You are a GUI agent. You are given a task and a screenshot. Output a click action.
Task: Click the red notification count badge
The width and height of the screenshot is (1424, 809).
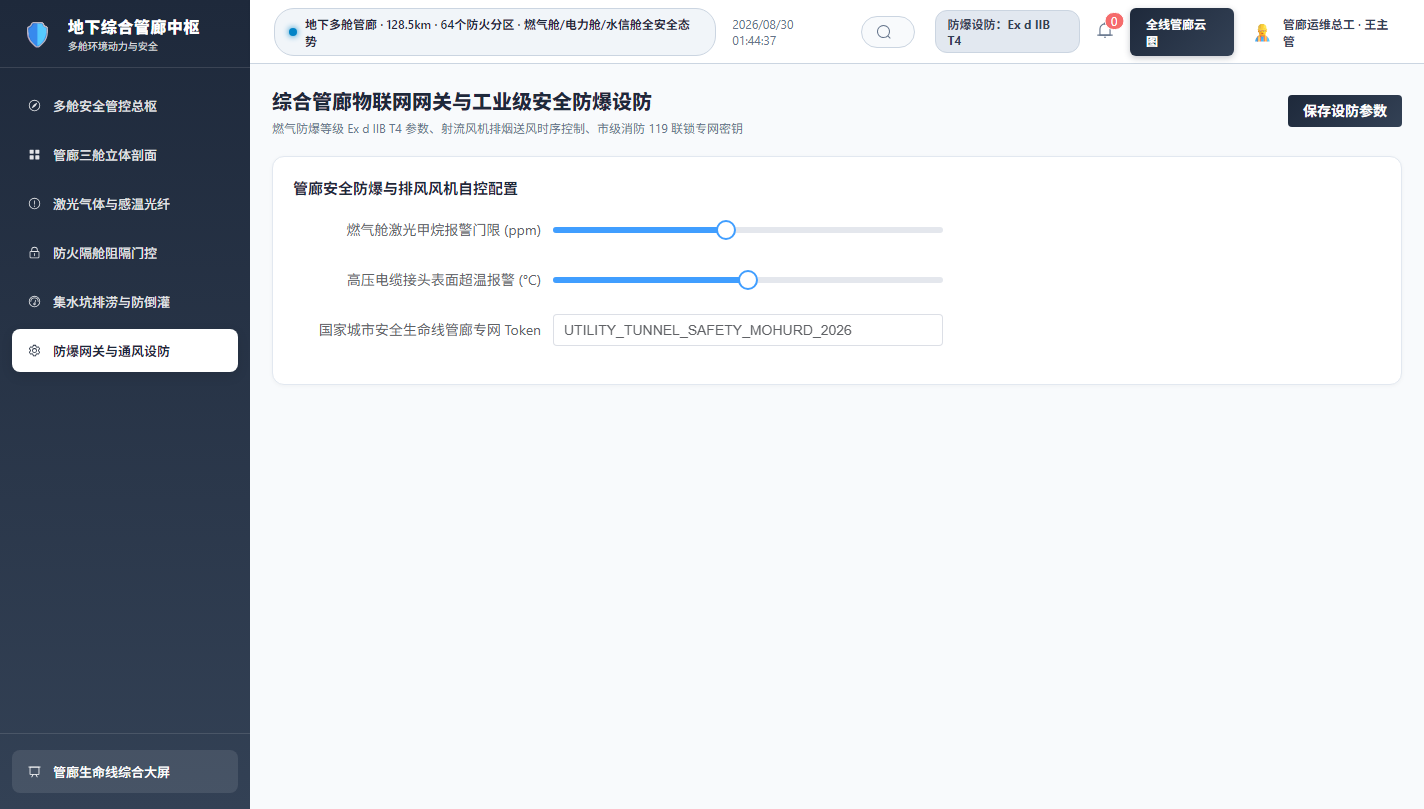coord(1114,21)
